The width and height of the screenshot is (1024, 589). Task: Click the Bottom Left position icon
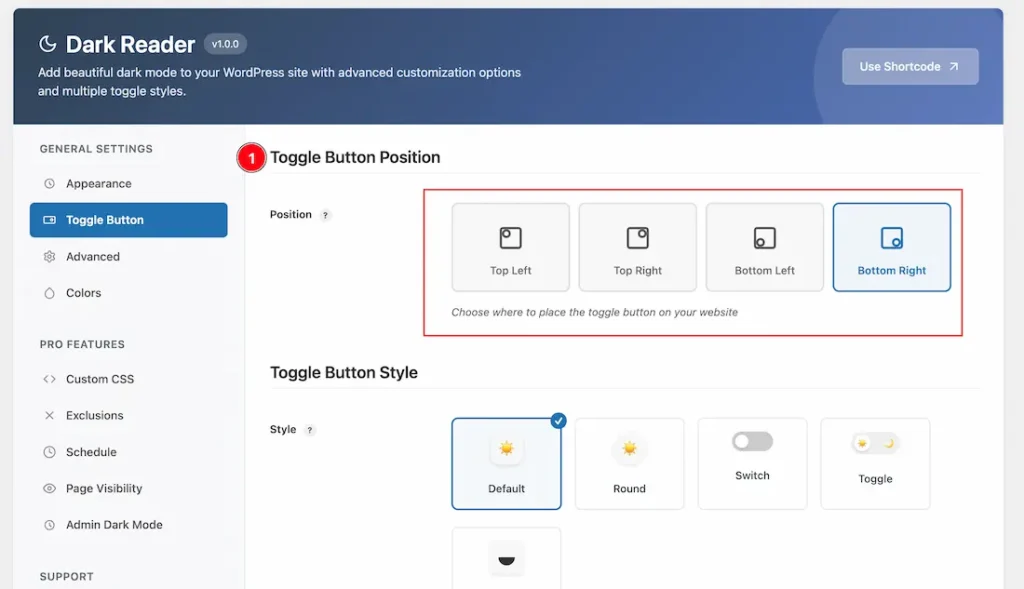(765, 238)
